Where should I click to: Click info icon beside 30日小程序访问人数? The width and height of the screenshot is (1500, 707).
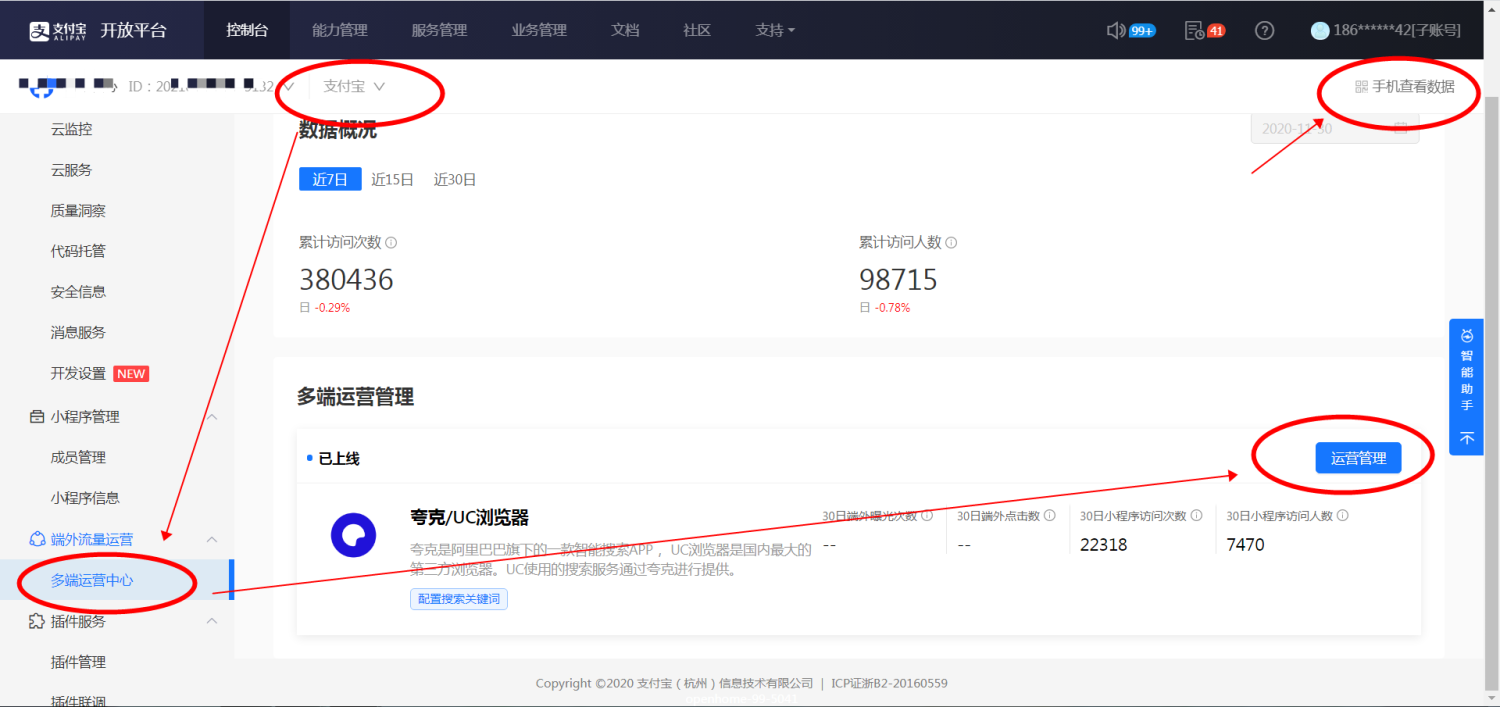(1342, 516)
